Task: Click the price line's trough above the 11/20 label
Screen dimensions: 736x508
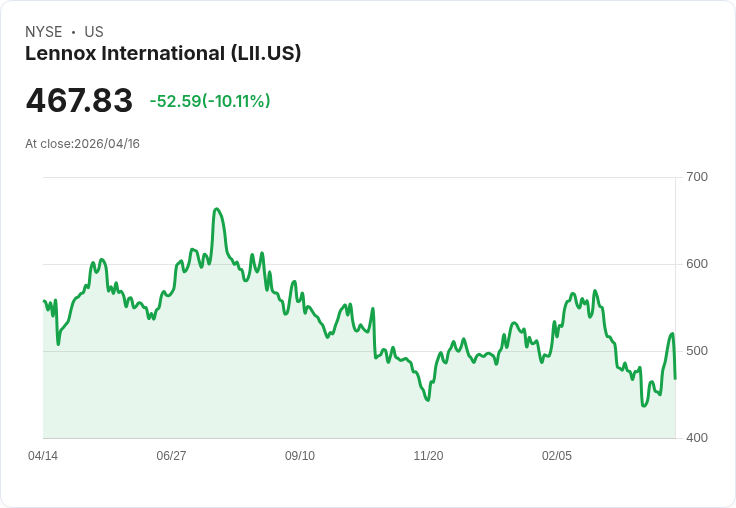Action: click(x=428, y=400)
